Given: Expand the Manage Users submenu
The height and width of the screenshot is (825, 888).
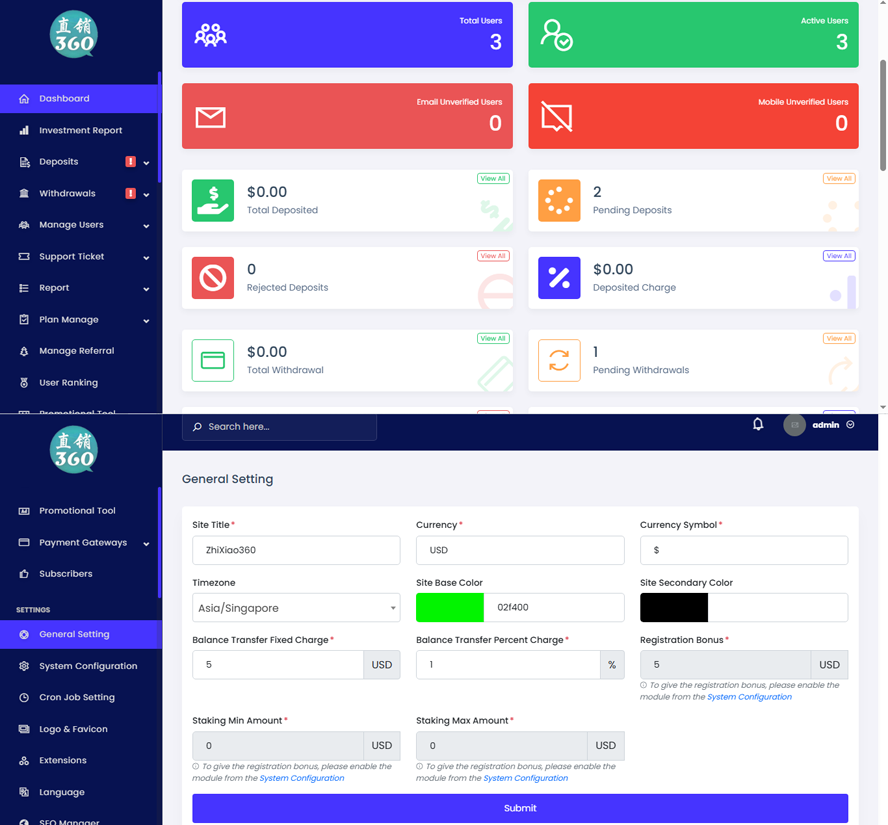Looking at the screenshot, I should (80, 225).
